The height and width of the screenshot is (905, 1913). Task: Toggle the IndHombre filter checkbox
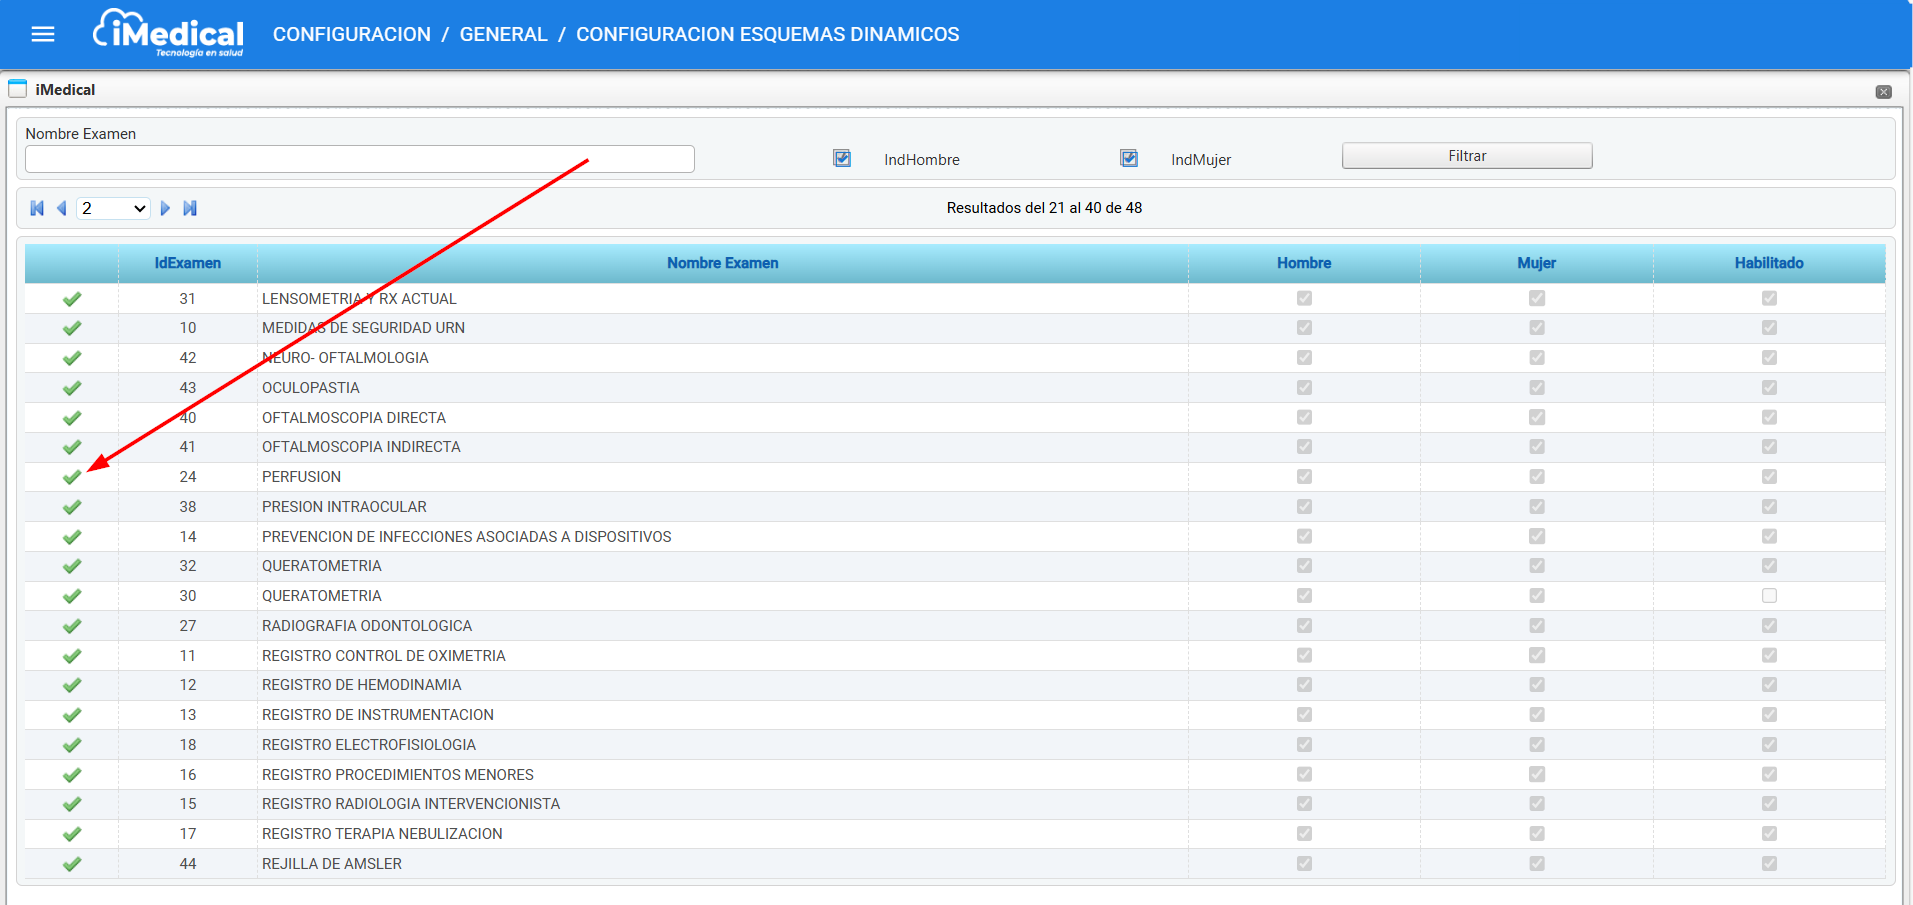coord(842,159)
